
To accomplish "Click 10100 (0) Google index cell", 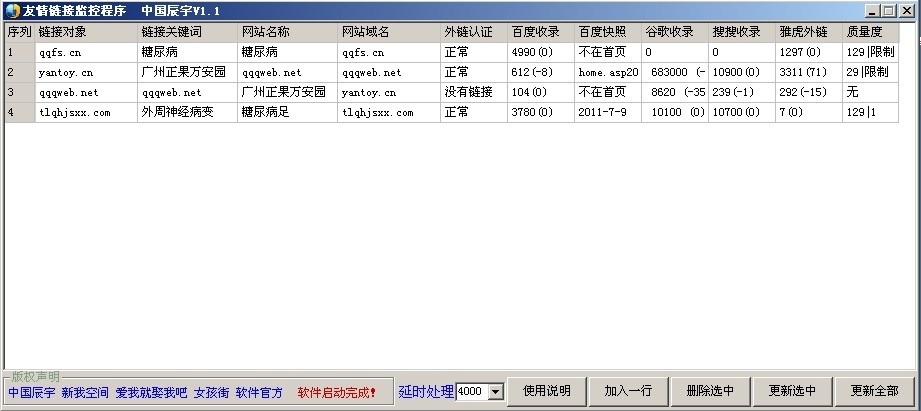I will (x=674, y=112).
